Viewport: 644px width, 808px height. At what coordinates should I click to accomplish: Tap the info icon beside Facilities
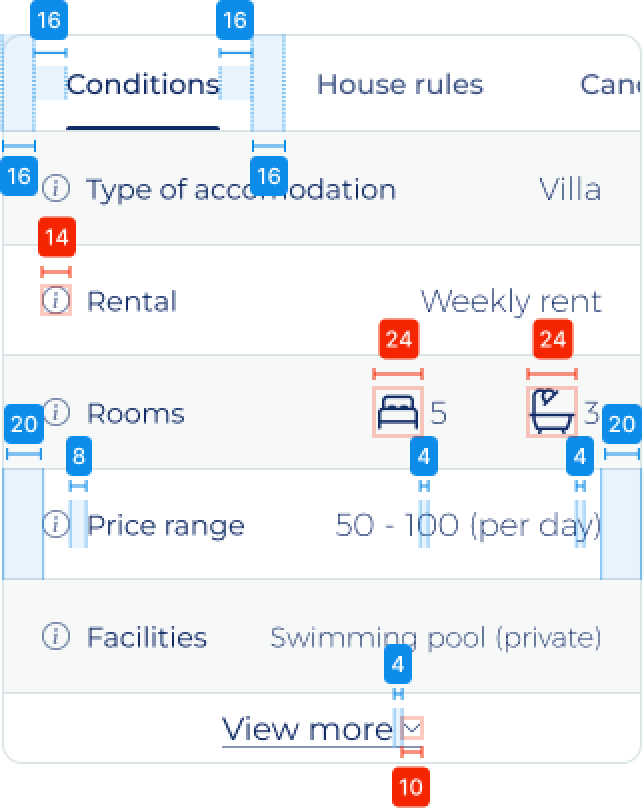click(57, 636)
